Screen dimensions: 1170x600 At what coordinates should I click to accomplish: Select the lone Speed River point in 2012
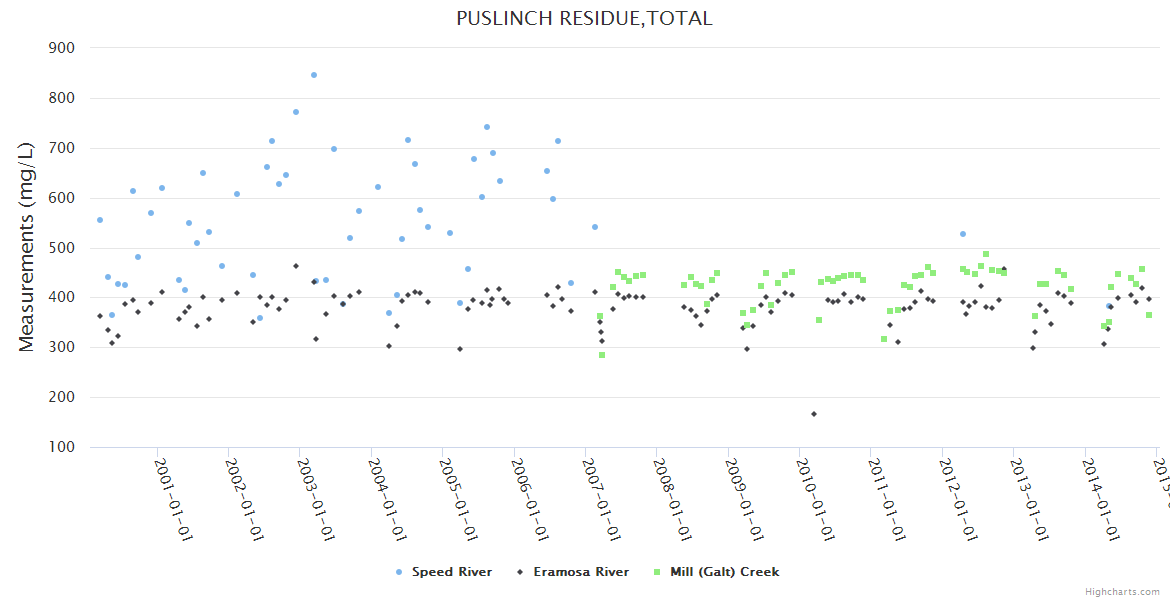[x=962, y=234]
